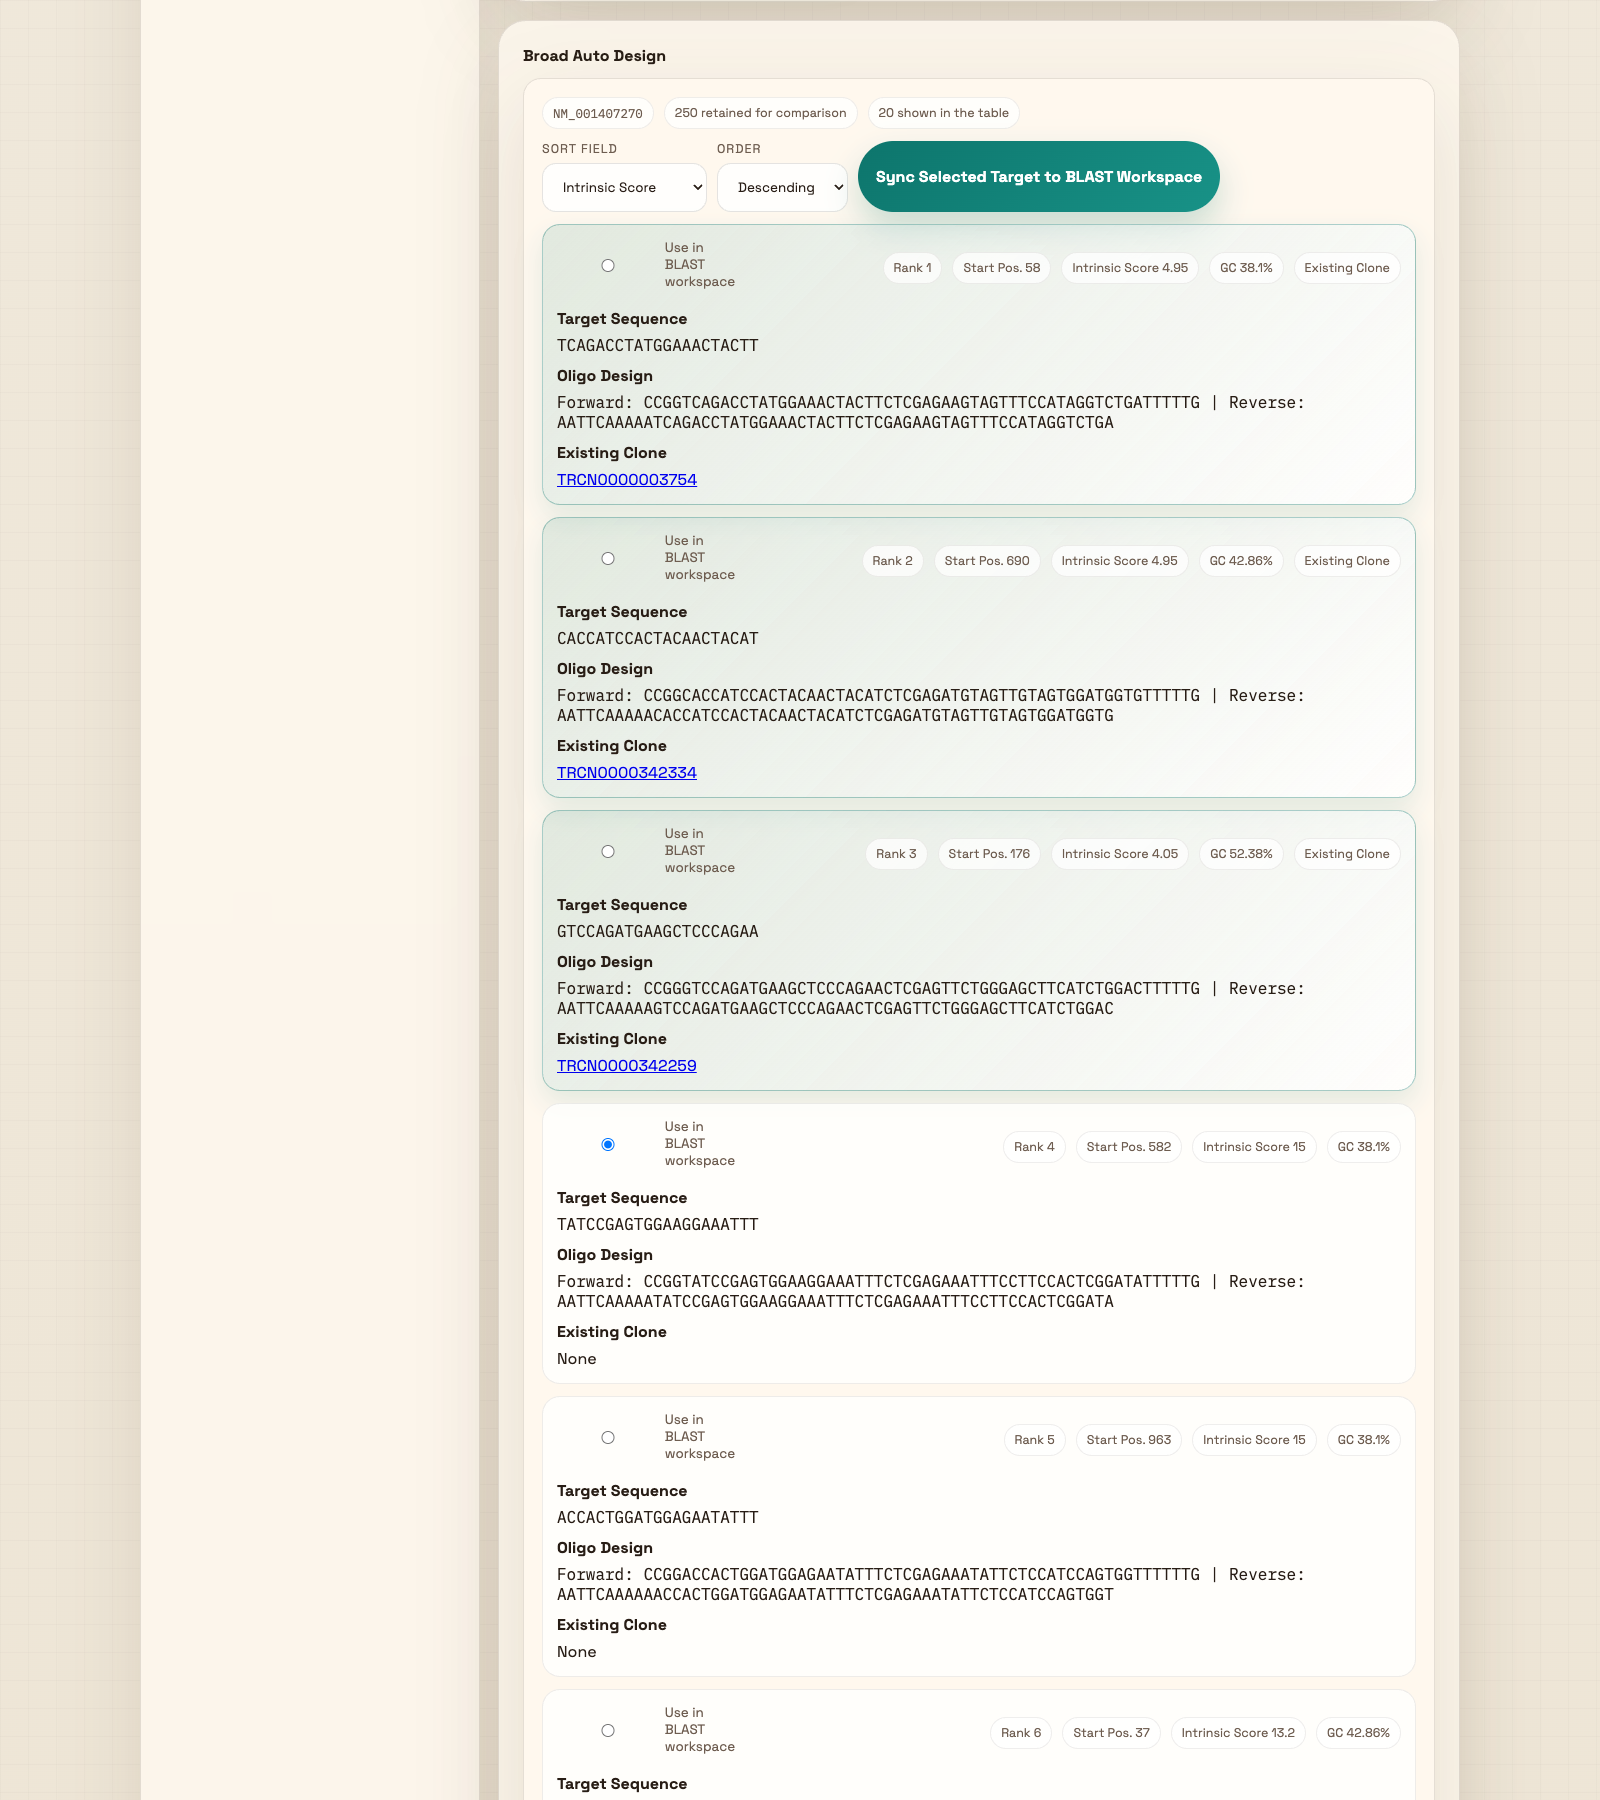Select Rank 5 radio for BLAST workspace
Image resolution: width=1600 pixels, height=1800 pixels.
pos(608,1438)
